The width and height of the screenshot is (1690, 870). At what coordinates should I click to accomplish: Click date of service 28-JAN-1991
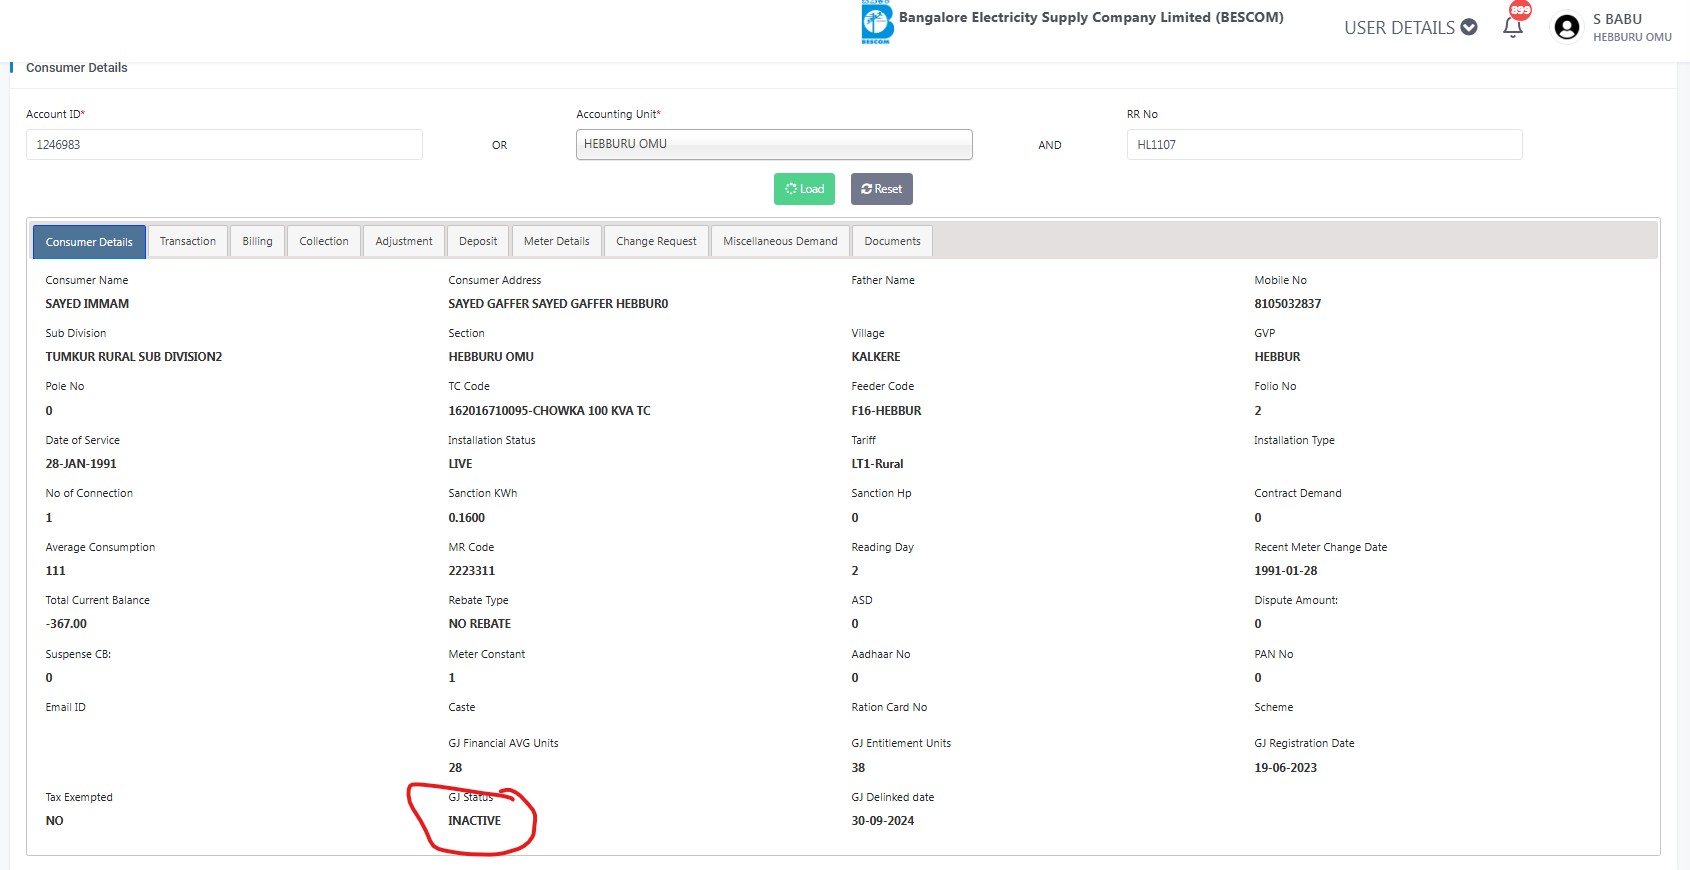81,464
